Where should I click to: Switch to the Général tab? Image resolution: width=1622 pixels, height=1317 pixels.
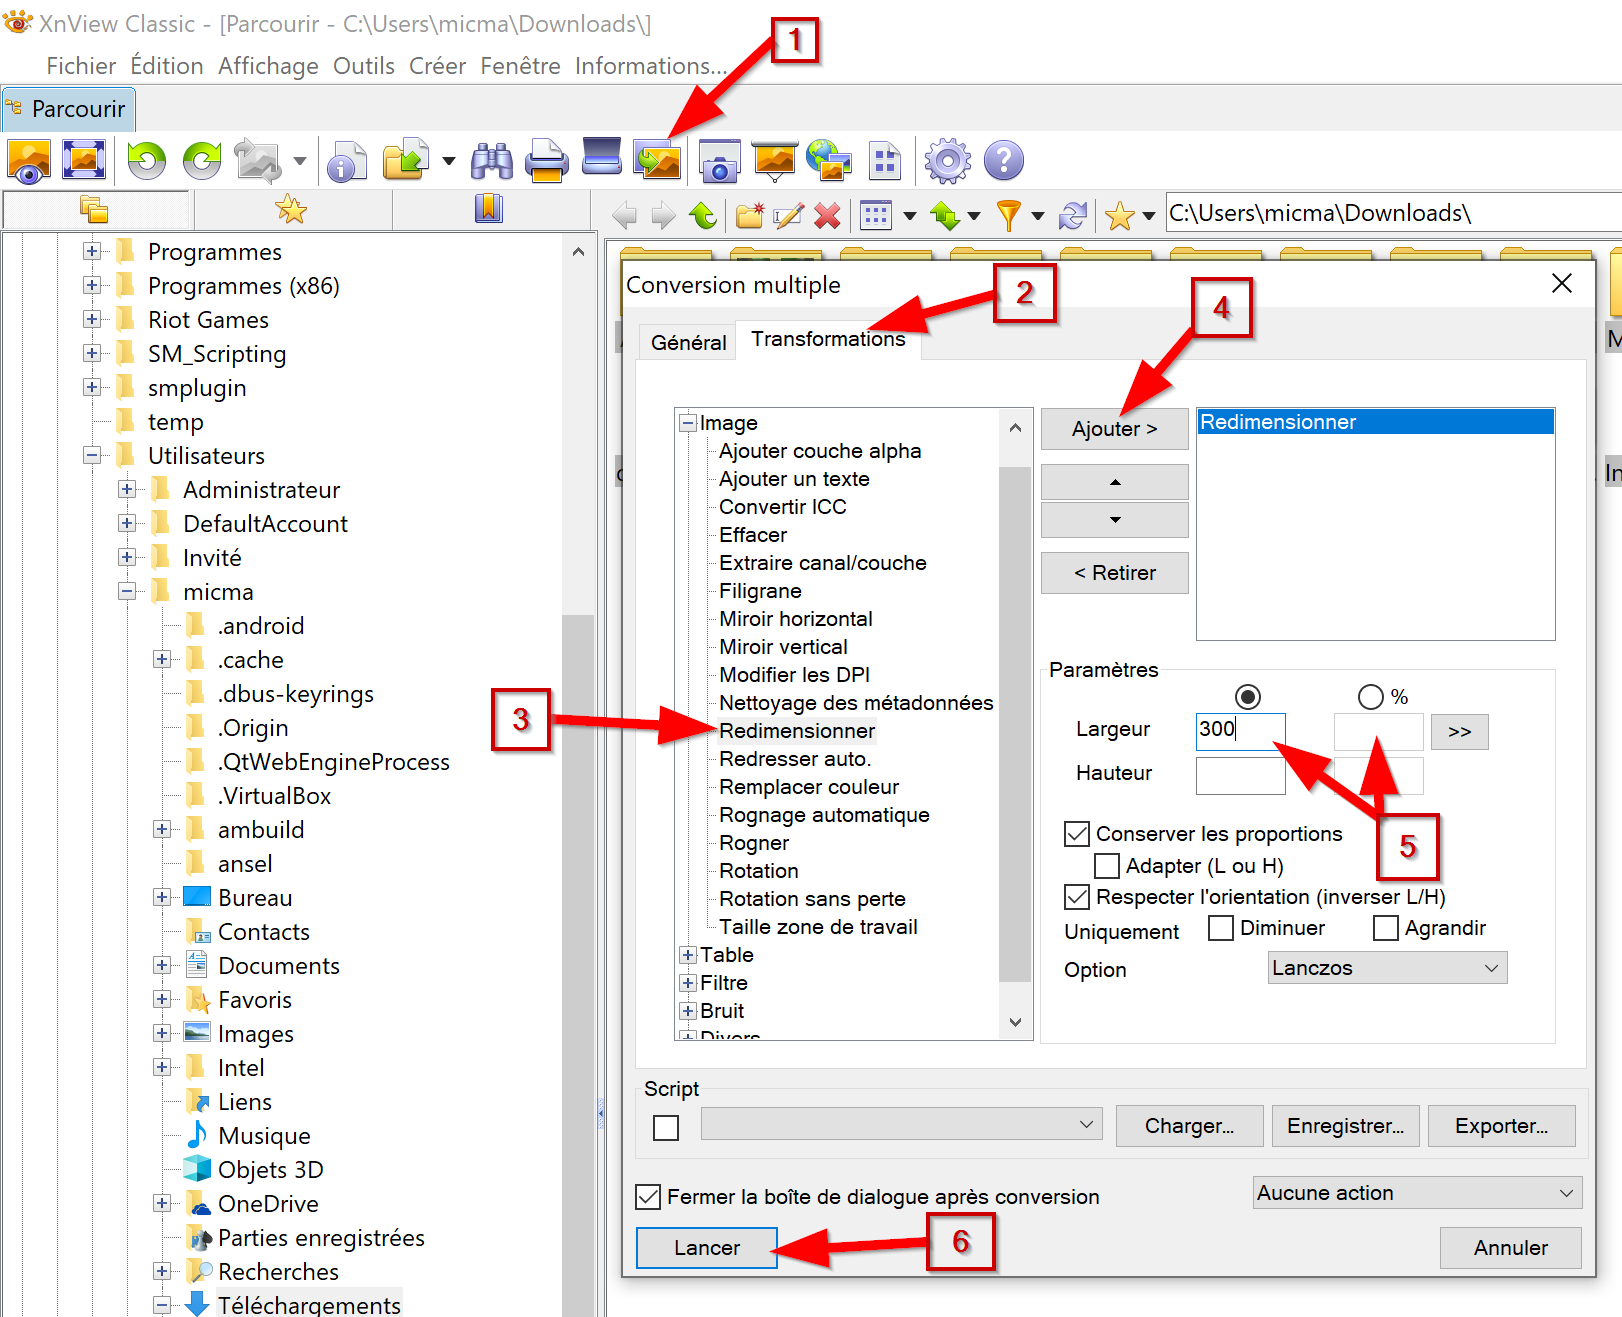[x=688, y=343]
